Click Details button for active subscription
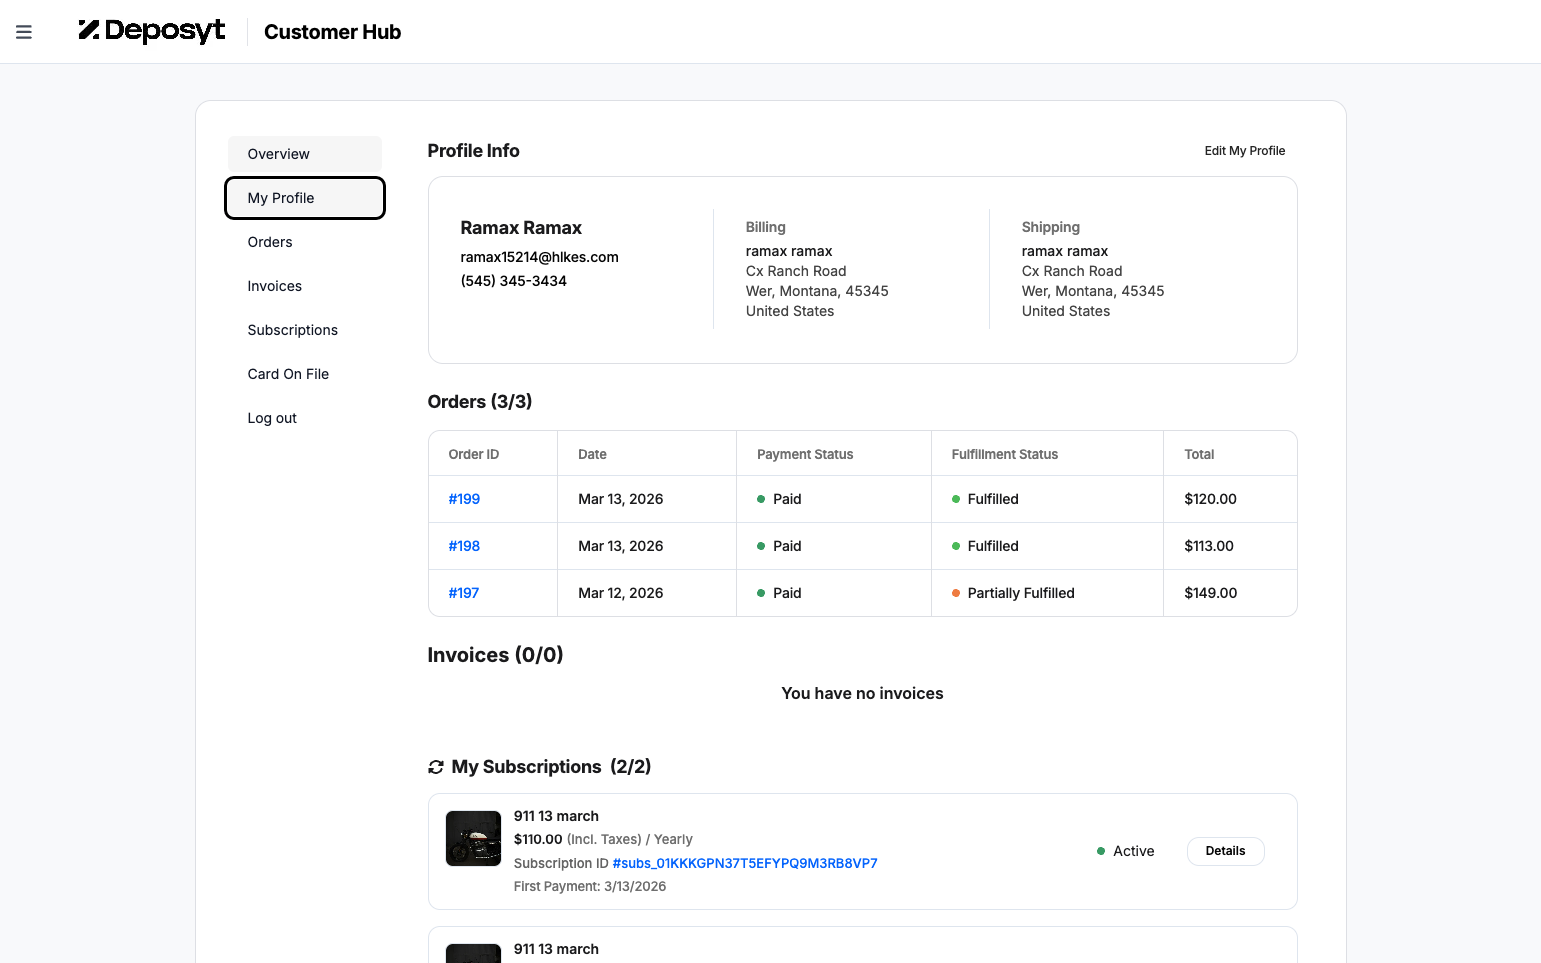This screenshot has width=1541, height=963. click(1225, 851)
